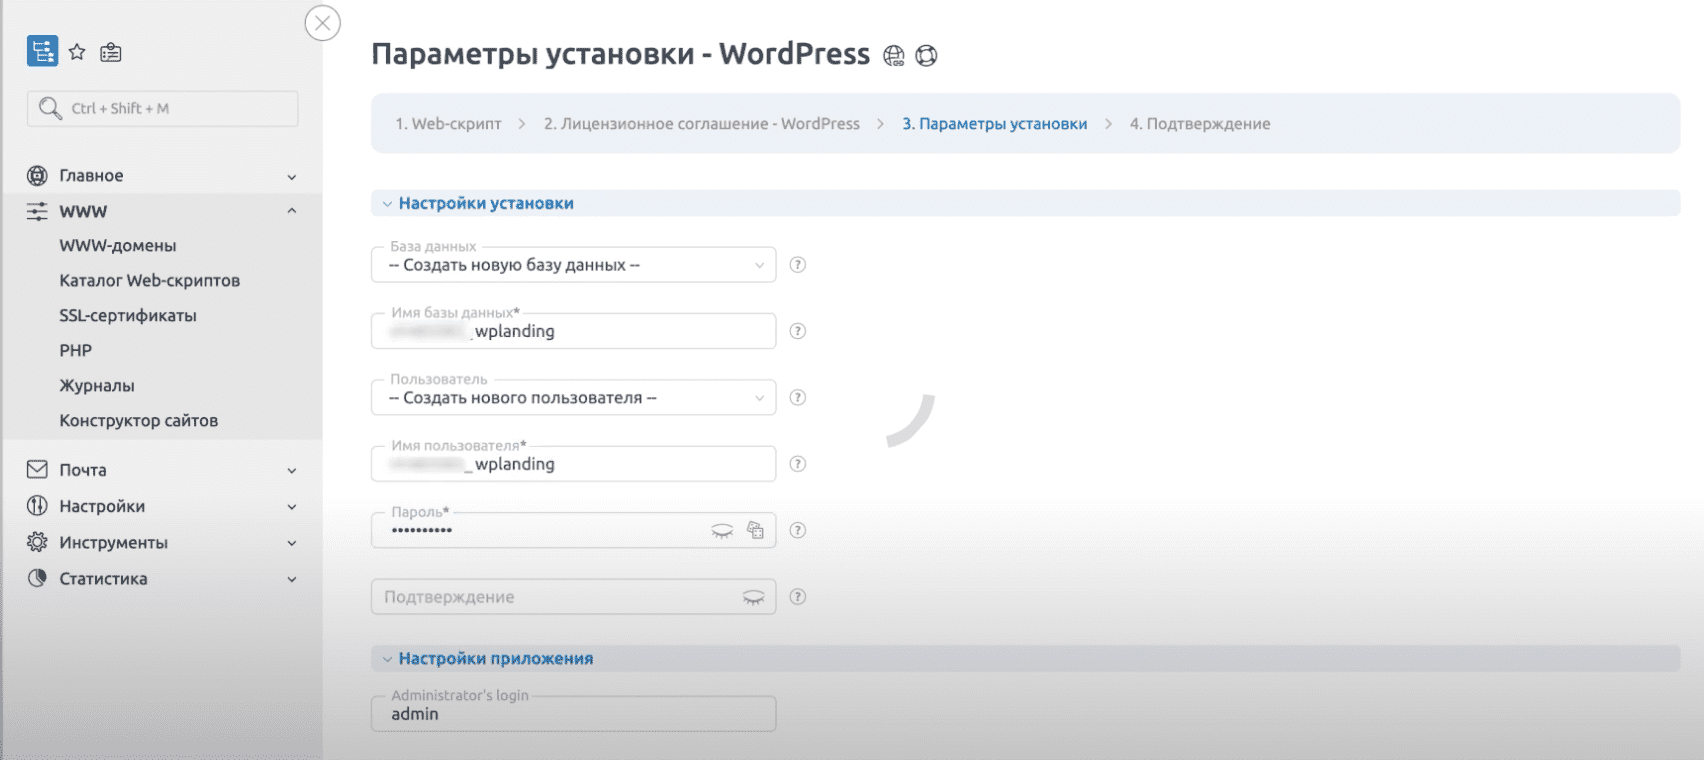Click help icon beside Пароль field
Image resolution: width=1704 pixels, height=760 pixels.
[798, 530]
